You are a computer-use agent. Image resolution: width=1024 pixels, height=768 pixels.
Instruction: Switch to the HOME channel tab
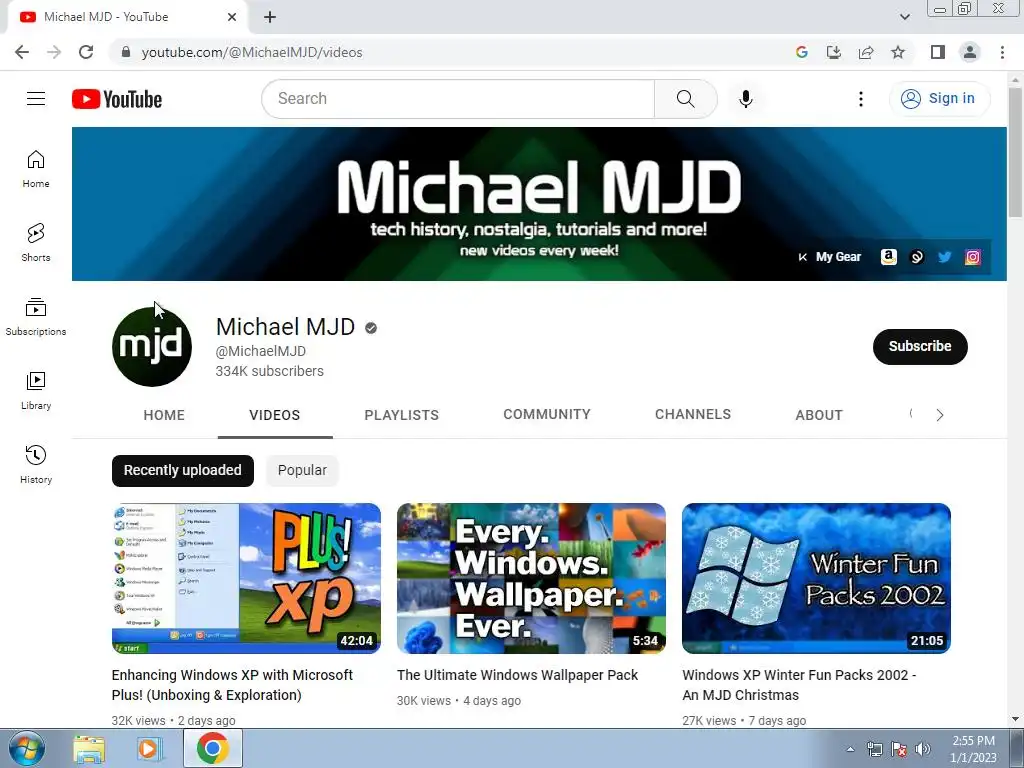[164, 415]
